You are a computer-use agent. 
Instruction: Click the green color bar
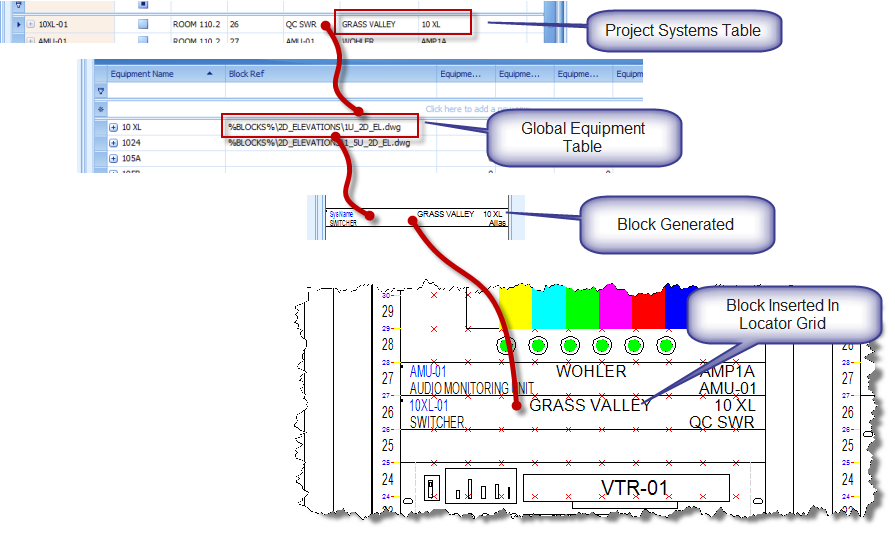click(x=582, y=307)
